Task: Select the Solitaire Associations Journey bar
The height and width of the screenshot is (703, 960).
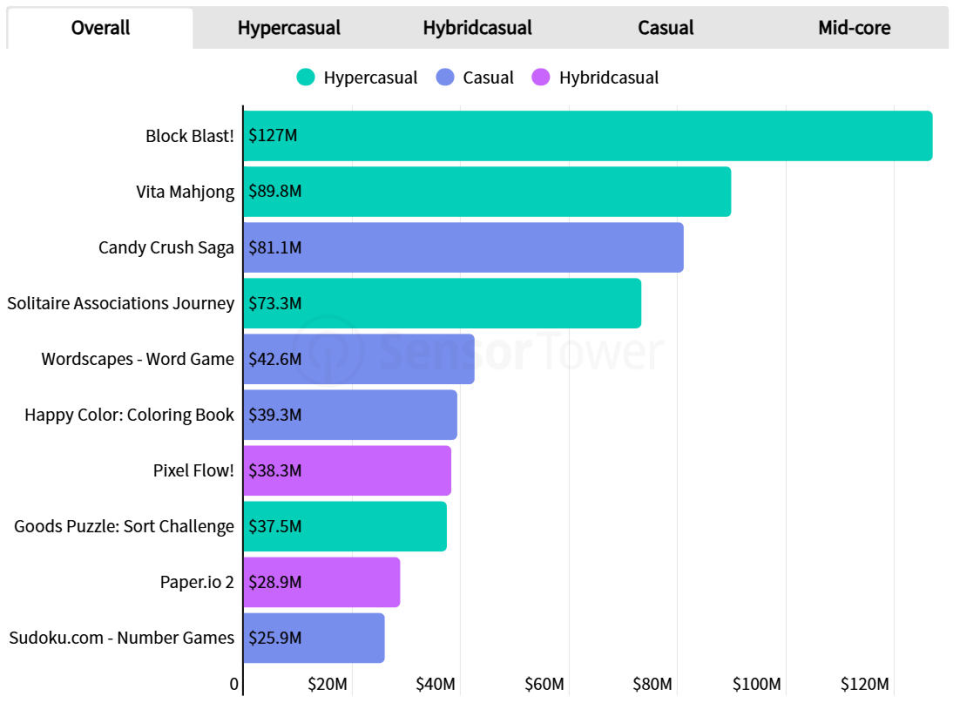Action: pyautogui.click(x=442, y=303)
